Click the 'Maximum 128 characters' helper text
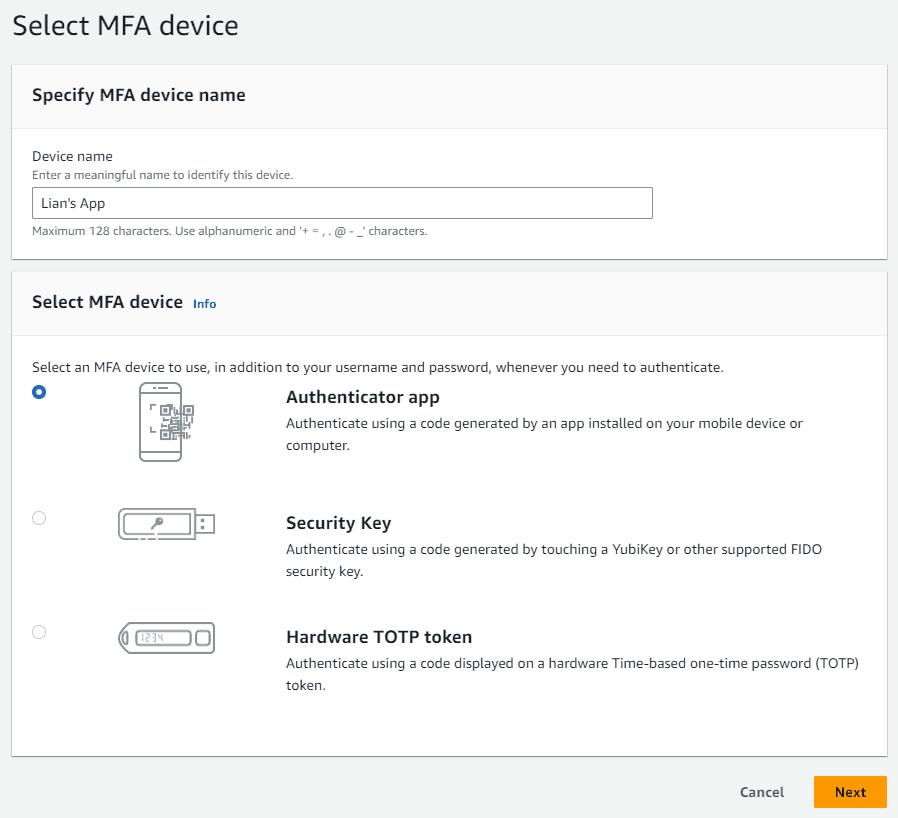The width and height of the screenshot is (898, 818). click(x=229, y=231)
